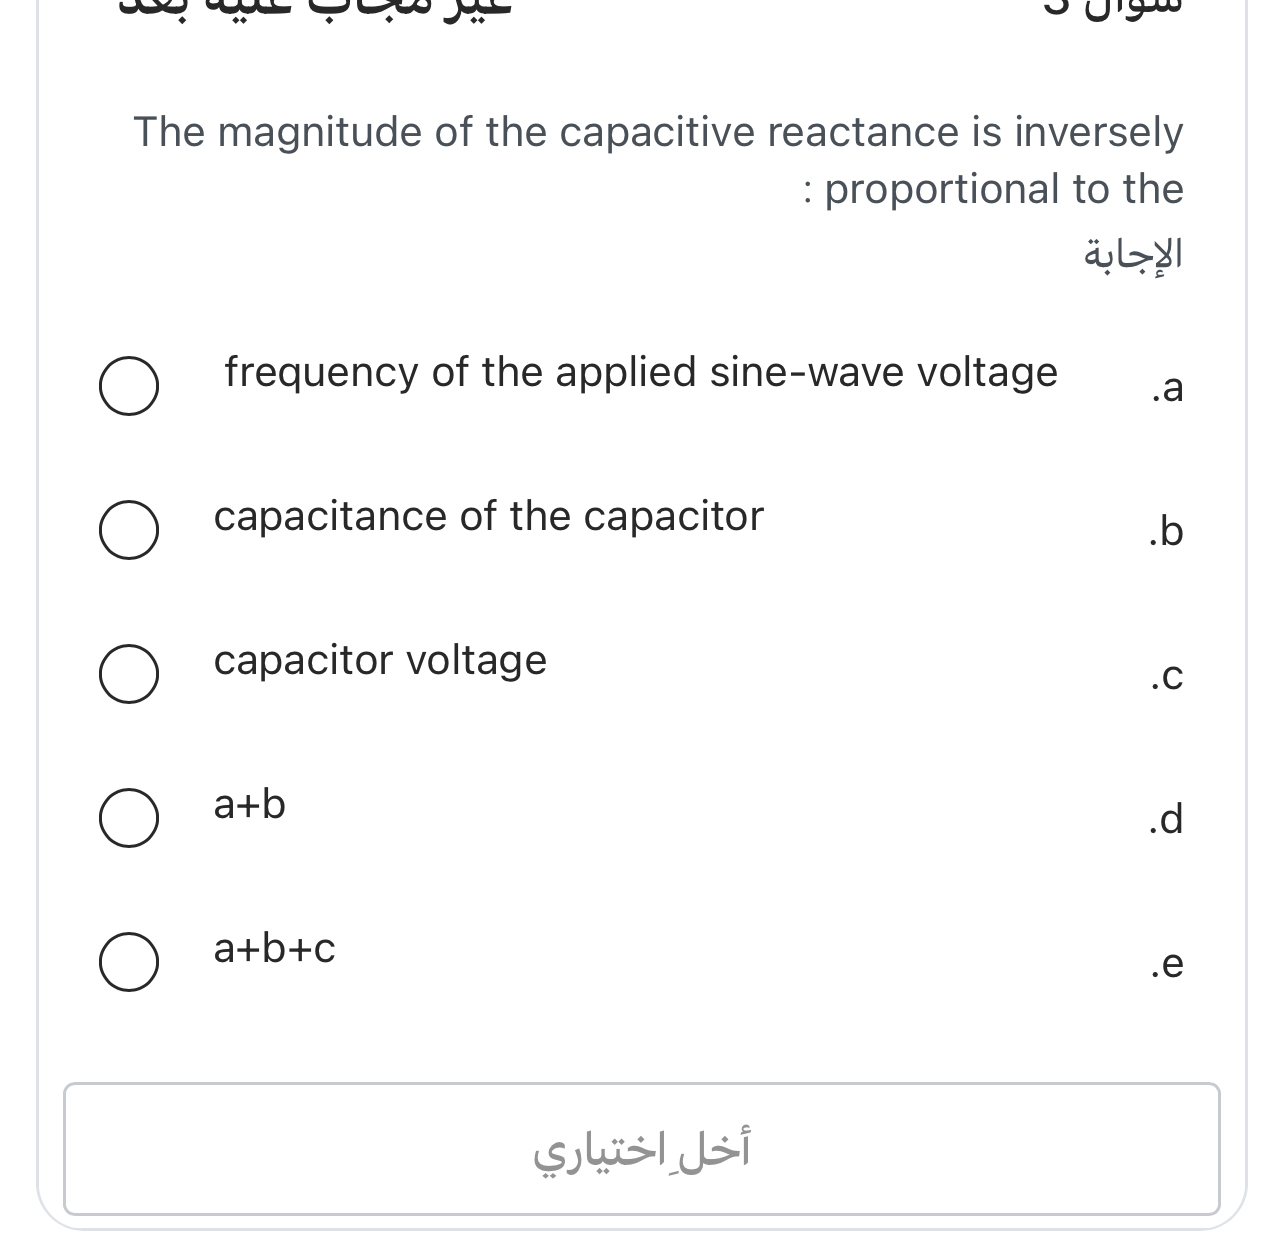Click the 'capacitance of the capacitor' answer text
The image size is (1284, 1242).
488,516
